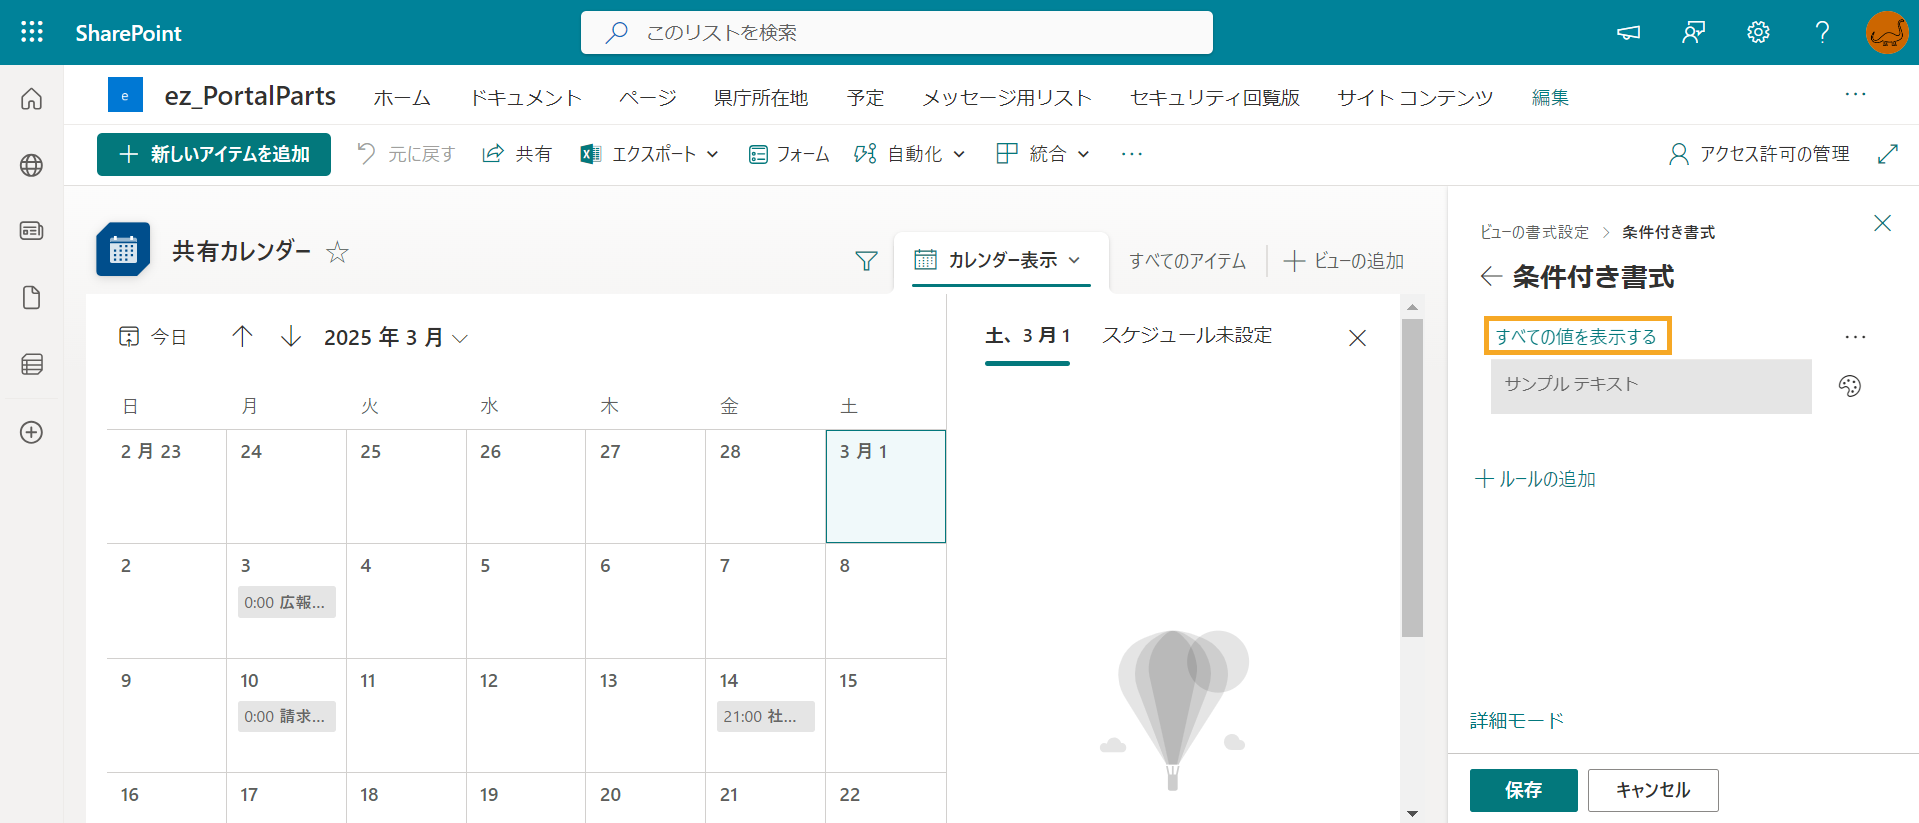Focus the list search box
The image size is (1919, 823).
pyautogui.click(x=896, y=32)
